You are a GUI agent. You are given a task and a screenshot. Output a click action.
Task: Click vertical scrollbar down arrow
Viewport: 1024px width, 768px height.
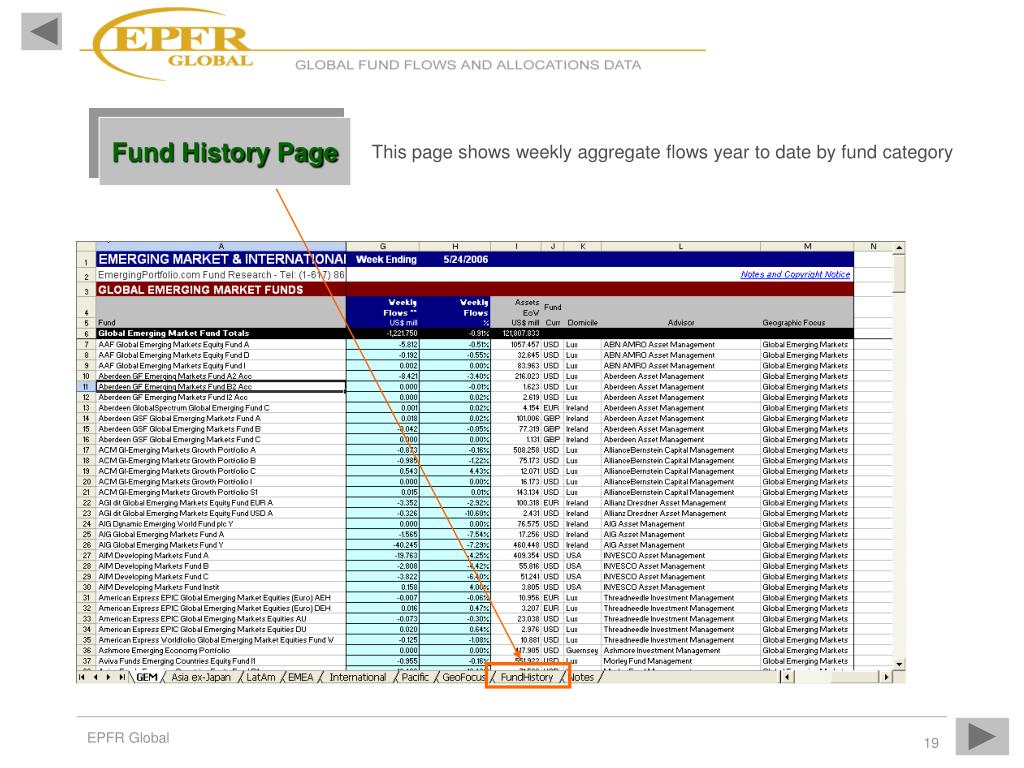tap(899, 664)
